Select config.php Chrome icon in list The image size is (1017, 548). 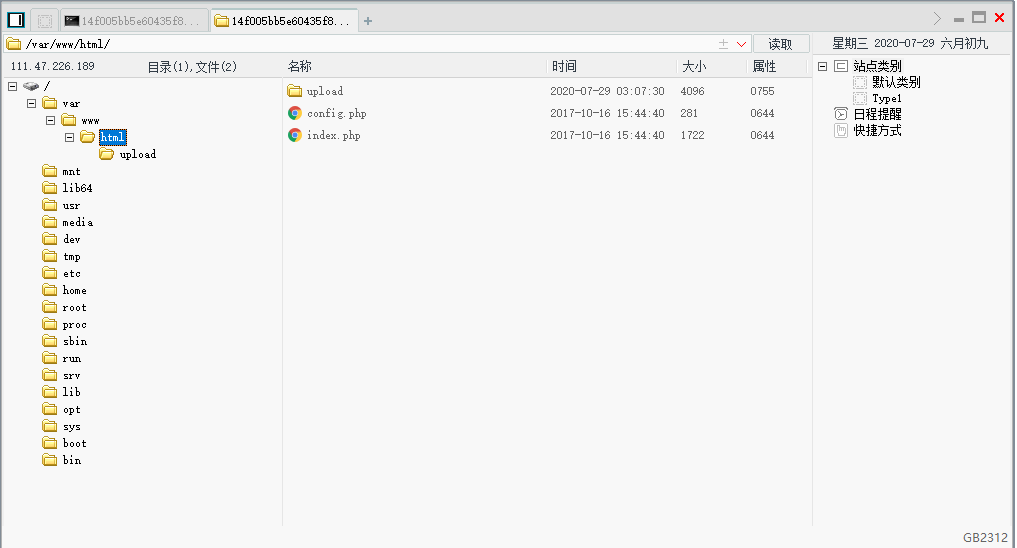coord(294,113)
